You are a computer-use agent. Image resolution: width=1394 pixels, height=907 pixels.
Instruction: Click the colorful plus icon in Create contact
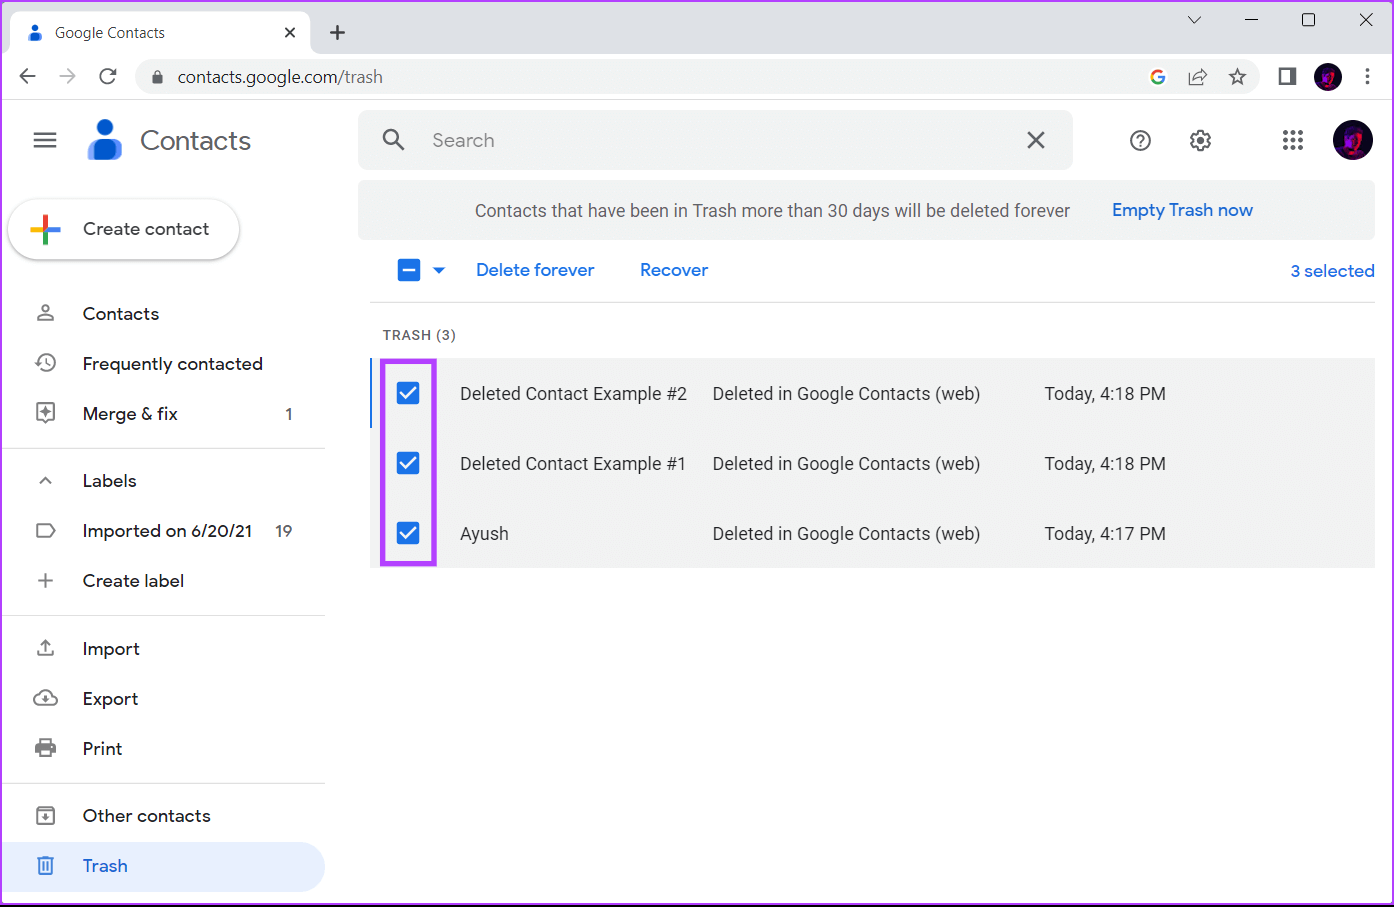(x=46, y=229)
